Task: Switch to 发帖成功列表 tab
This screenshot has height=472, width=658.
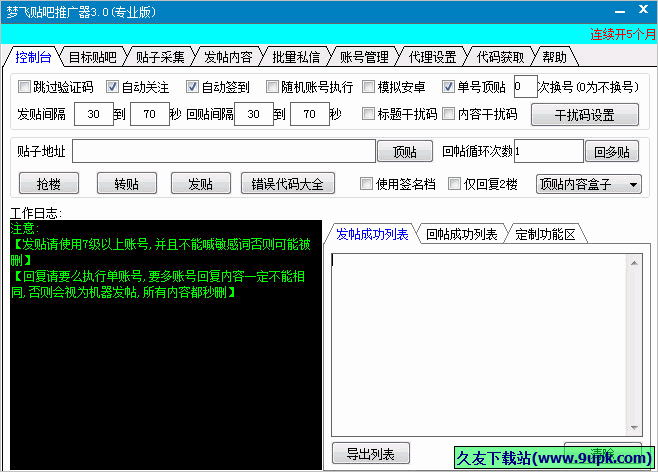Action: [372, 234]
